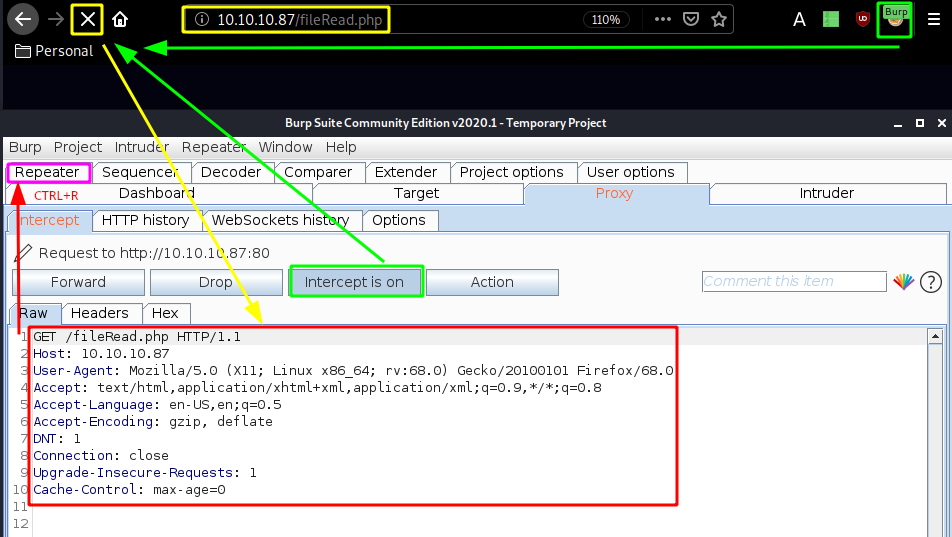Click the Accept-Encoding: gzip, deflate line
This screenshot has width=952, height=537.
pos(153,422)
